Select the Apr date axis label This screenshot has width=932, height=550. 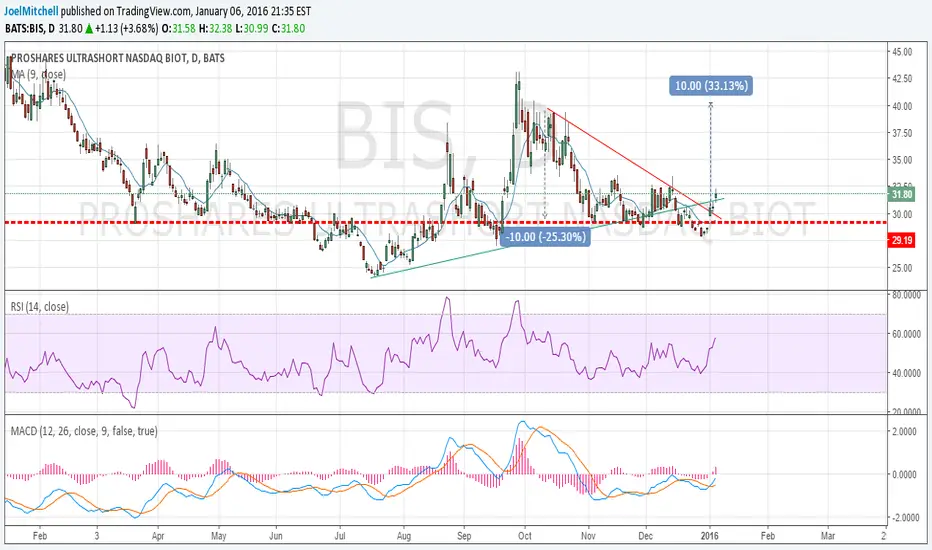pos(158,536)
